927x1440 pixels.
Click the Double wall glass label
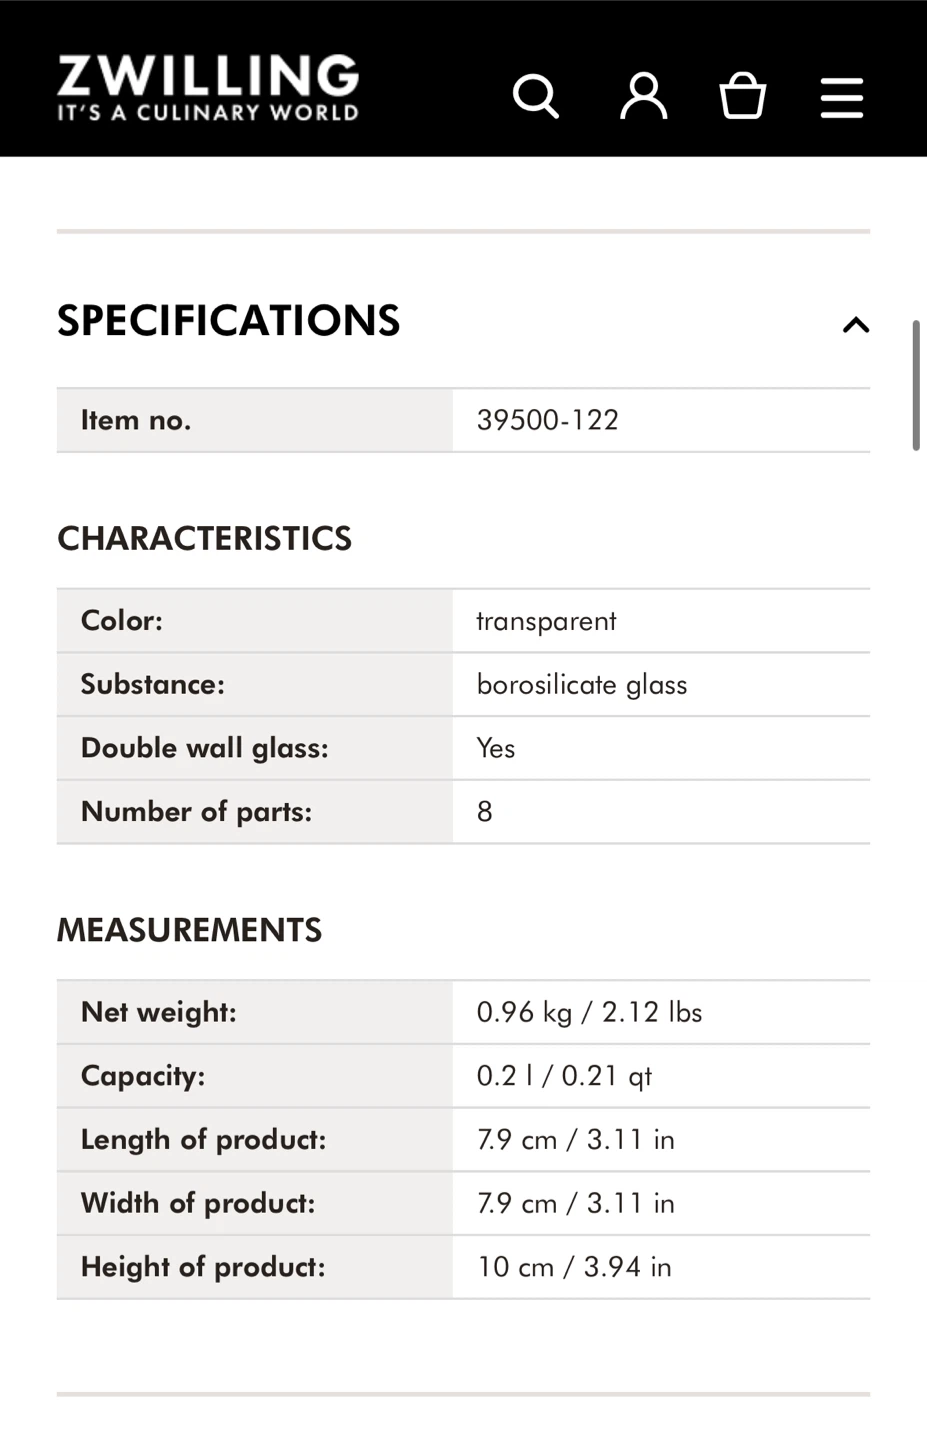(x=204, y=748)
